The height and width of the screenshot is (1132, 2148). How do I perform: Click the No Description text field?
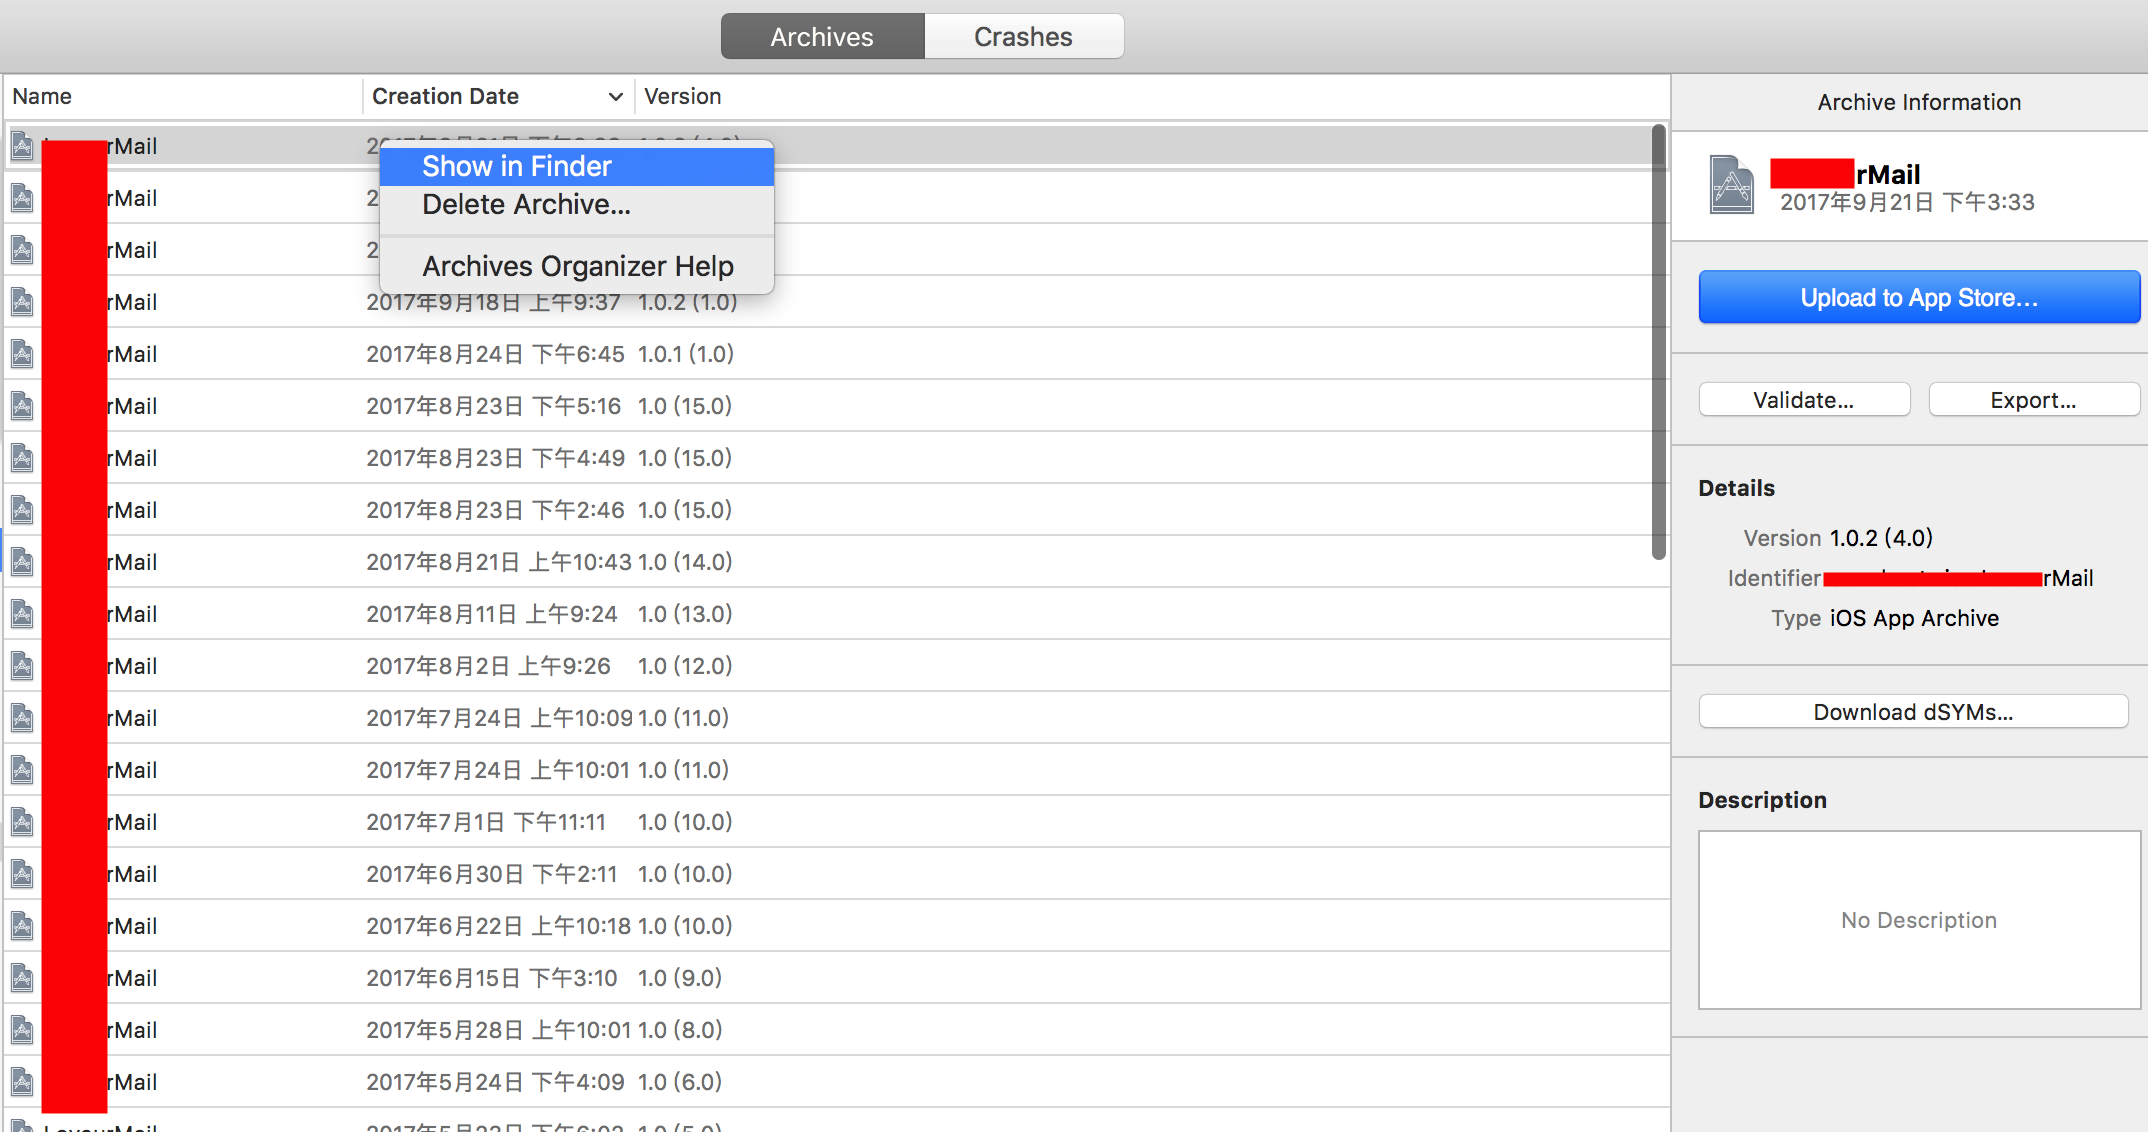[x=1919, y=920]
